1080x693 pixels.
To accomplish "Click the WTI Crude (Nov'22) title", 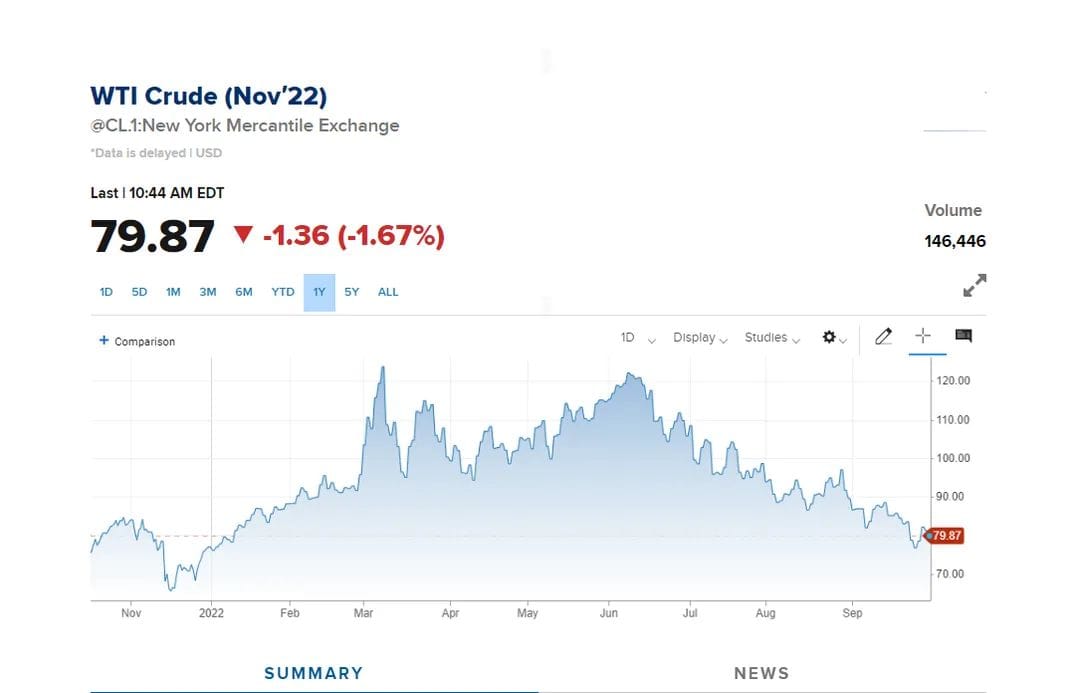I will click(208, 96).
